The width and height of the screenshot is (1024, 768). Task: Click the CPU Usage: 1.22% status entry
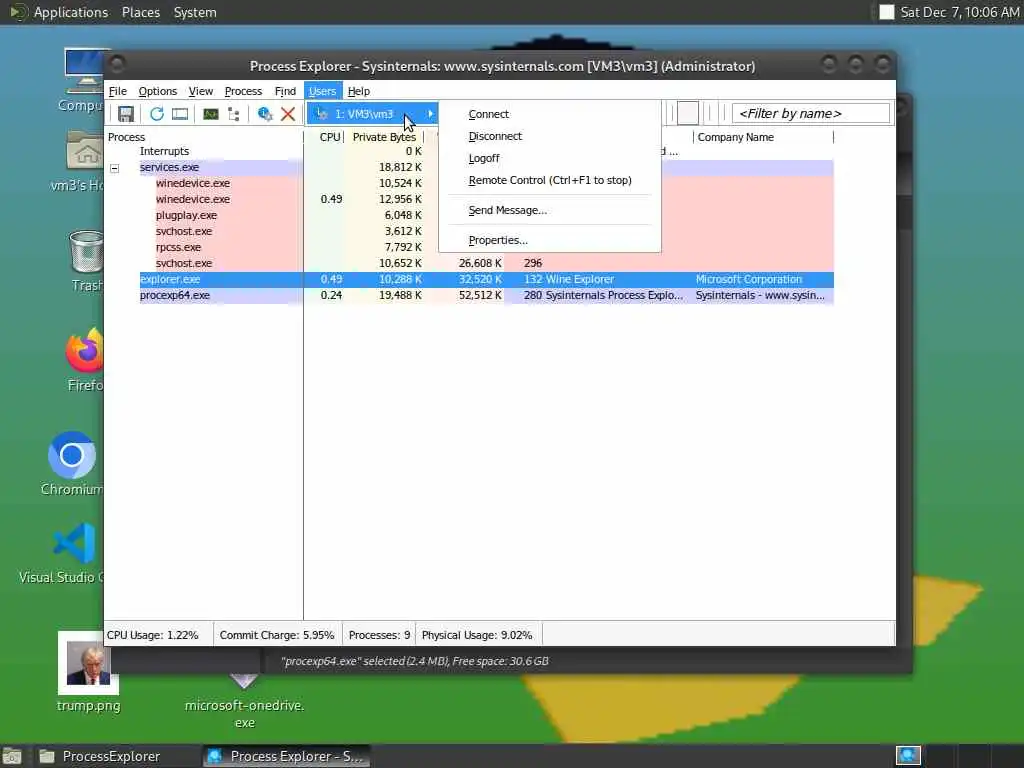(153, 635)
